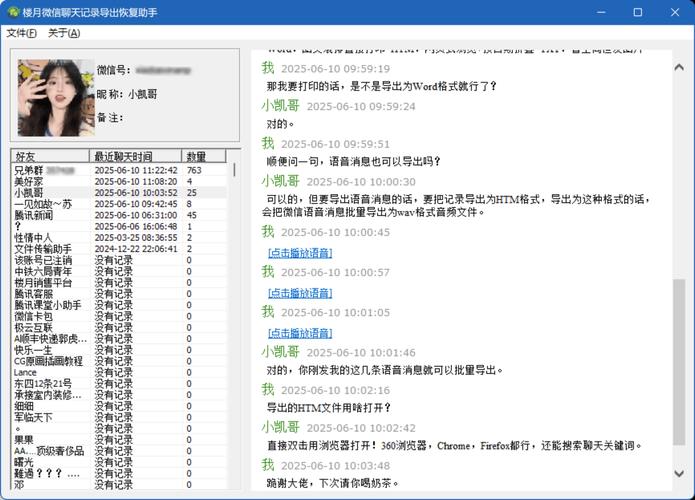Open the 关于(A) menu
Image resolution: width=695 pixels, height=500 pixels.
coord(64,33)
